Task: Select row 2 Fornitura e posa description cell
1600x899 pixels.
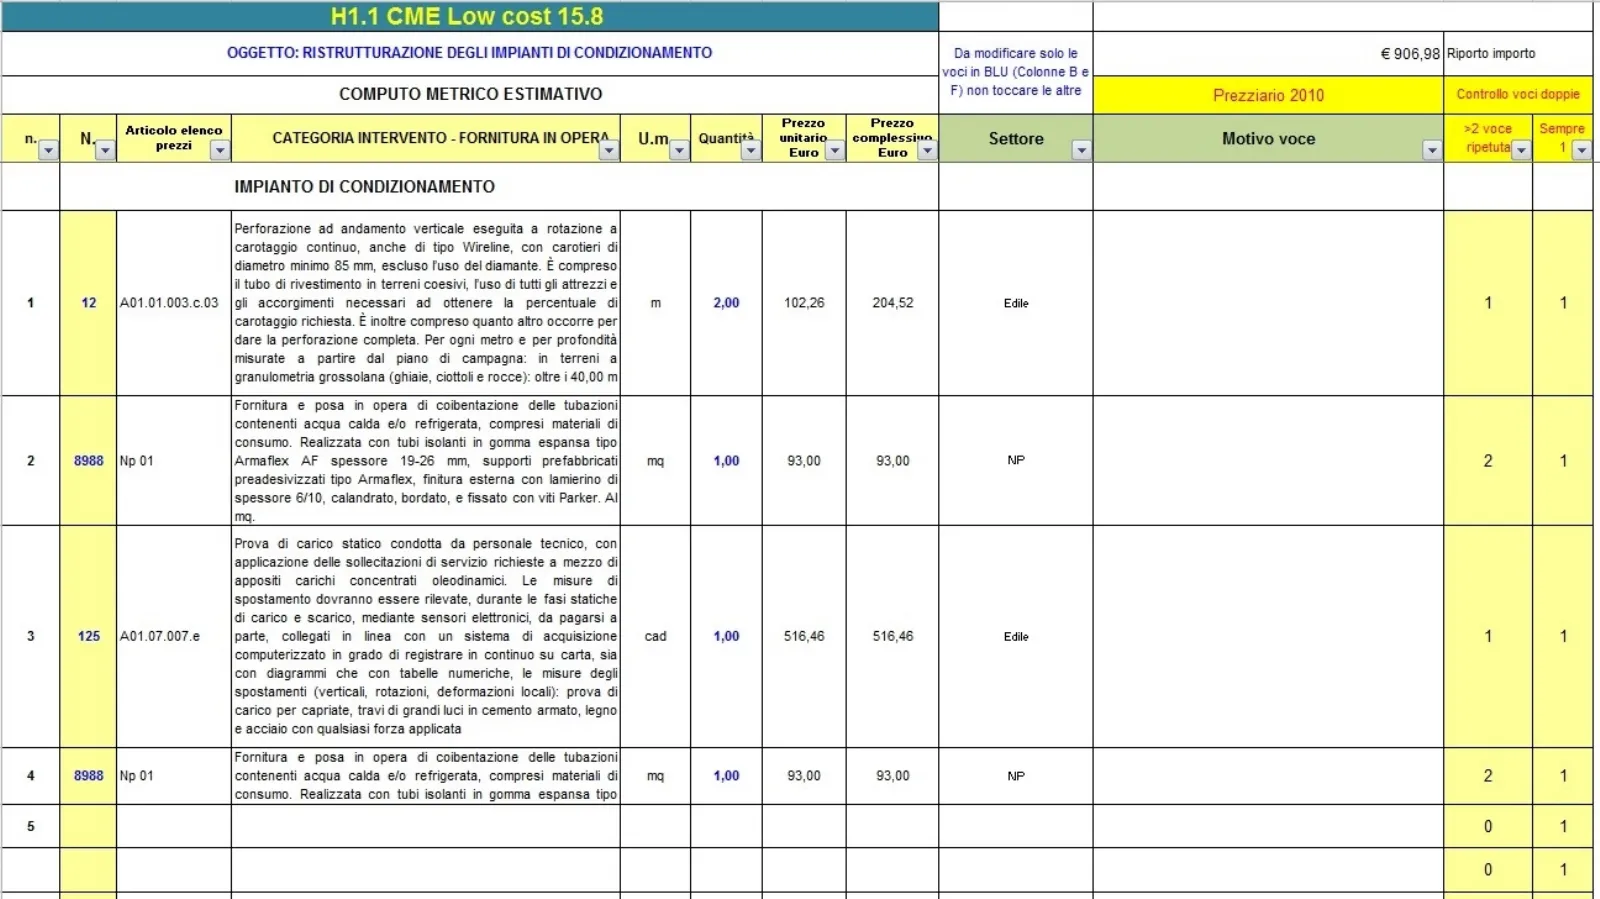Action: click(x=426, y=461)
